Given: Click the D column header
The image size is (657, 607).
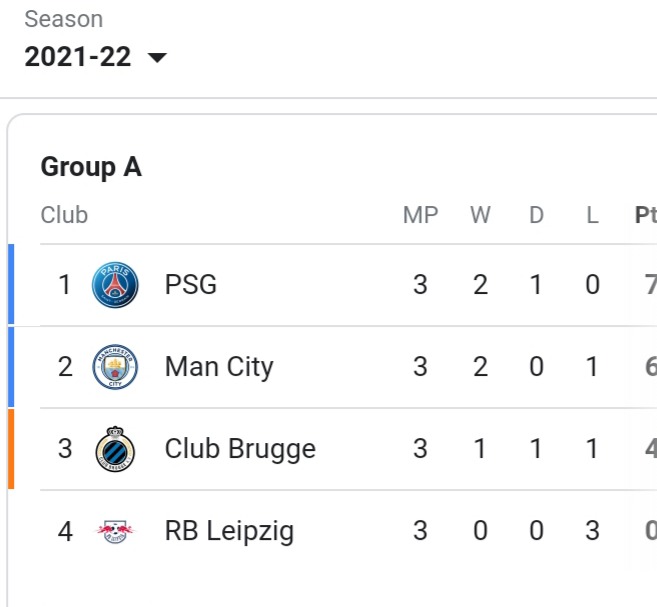Looking at the screenshot, I should point(536,215).
